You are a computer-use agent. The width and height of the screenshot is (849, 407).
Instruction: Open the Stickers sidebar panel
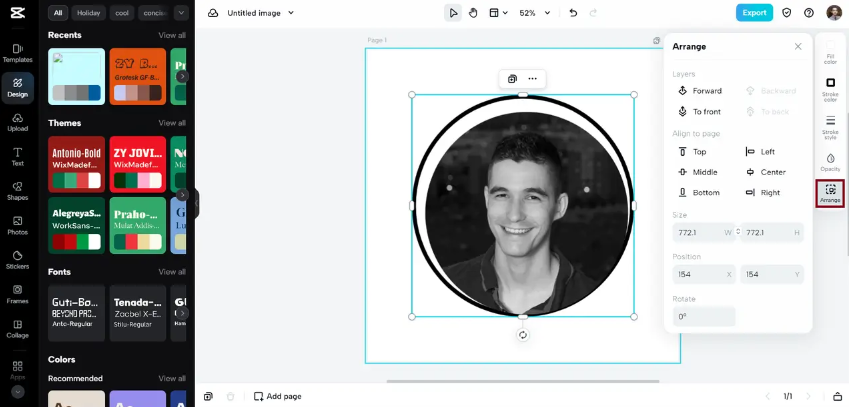pyautogui.click(x=17, y=260)
